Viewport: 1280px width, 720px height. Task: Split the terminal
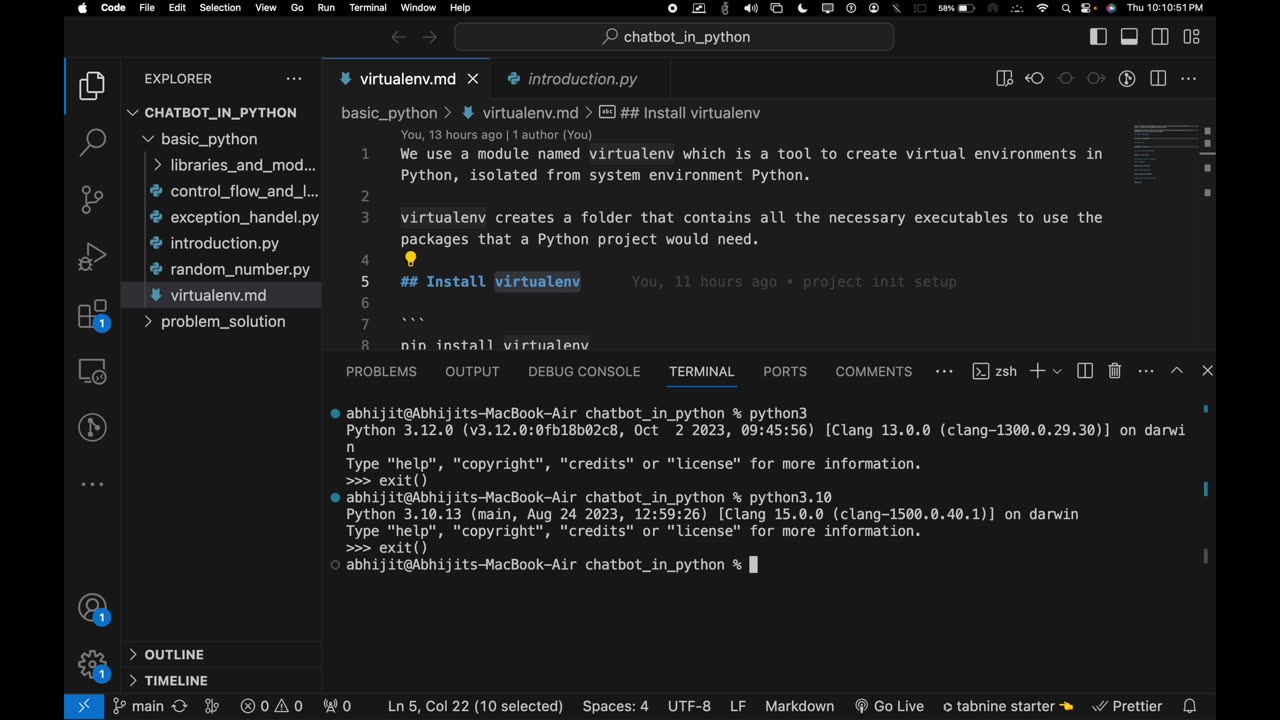[x=1085, y=371]
